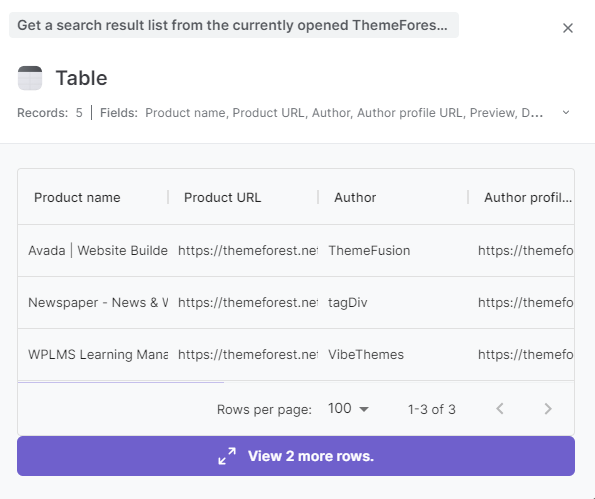Click the horizontal scrollbar under table
595x499 pixels.
121,382
